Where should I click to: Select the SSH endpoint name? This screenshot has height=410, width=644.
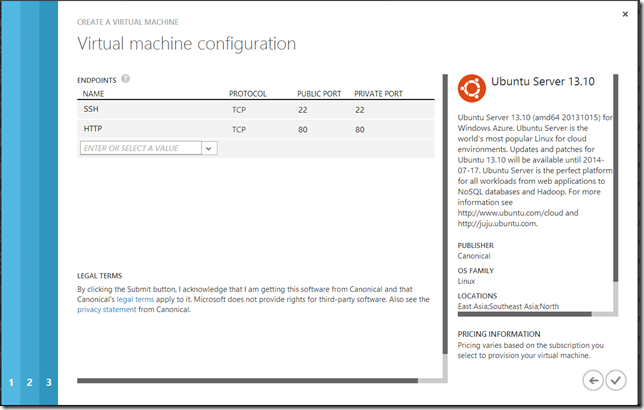(91, 109)
